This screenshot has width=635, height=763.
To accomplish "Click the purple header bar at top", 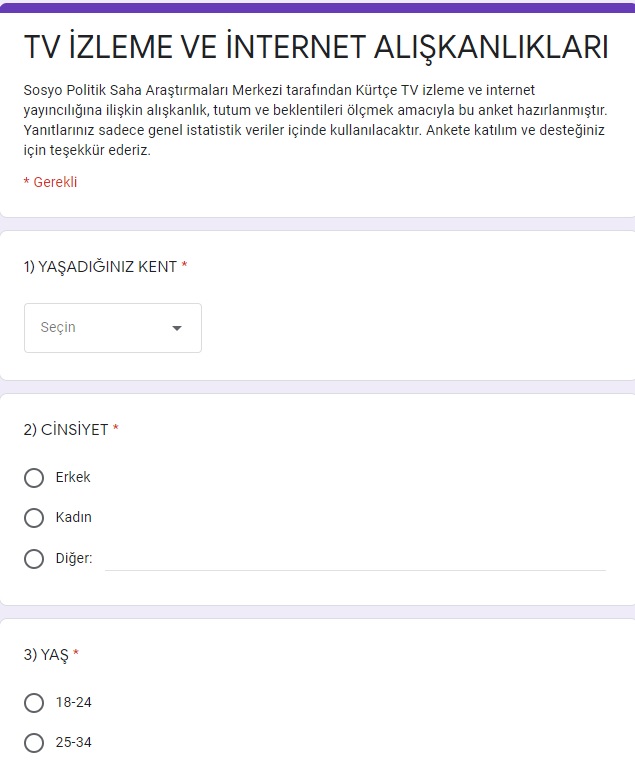I will coord(317,8).
